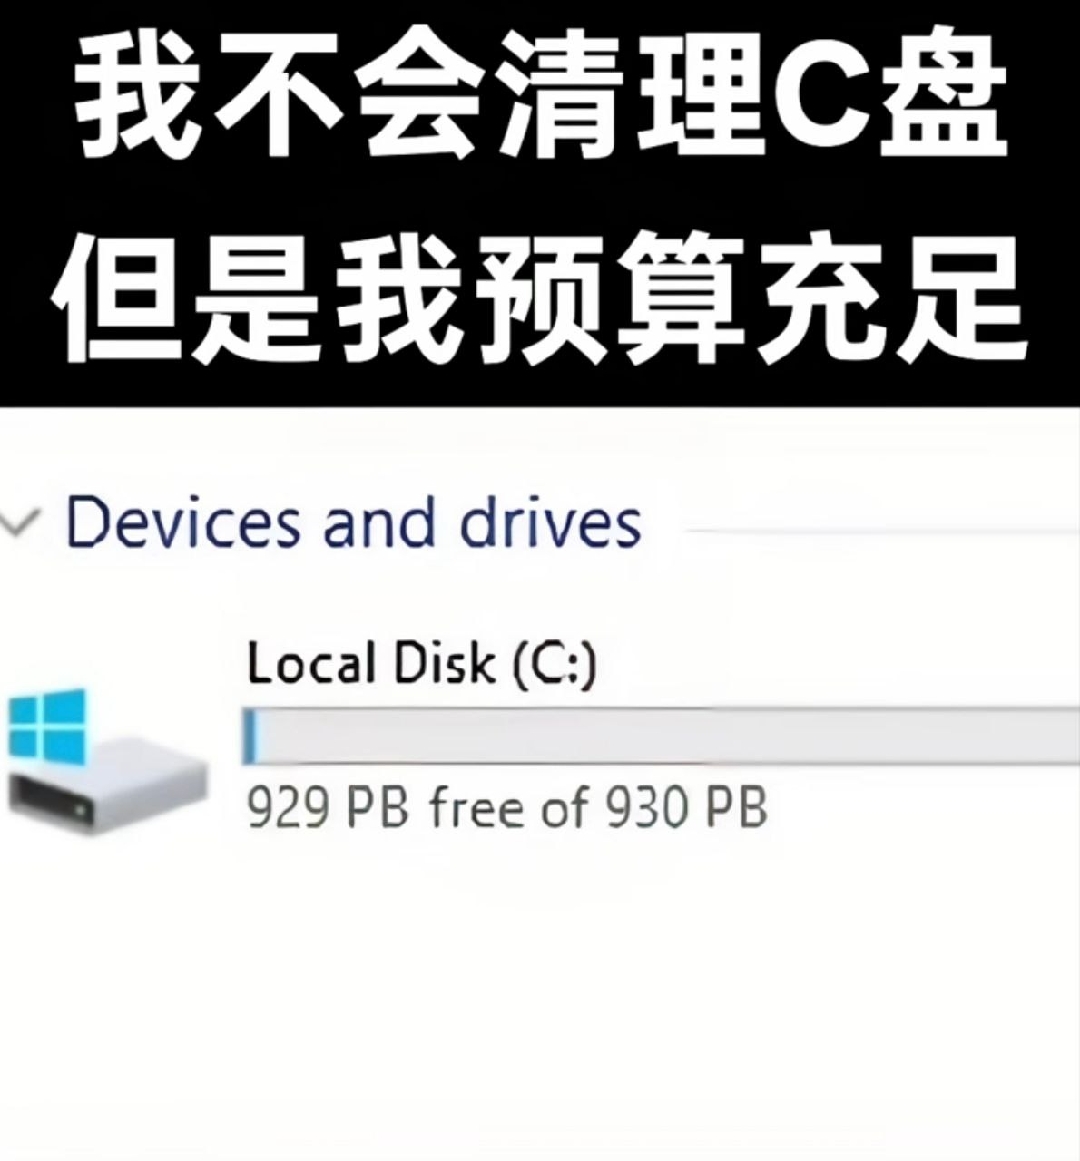
Task: Select the Local Disk (C:) label text
Action: pyautogui.click(x=421, y=663)
